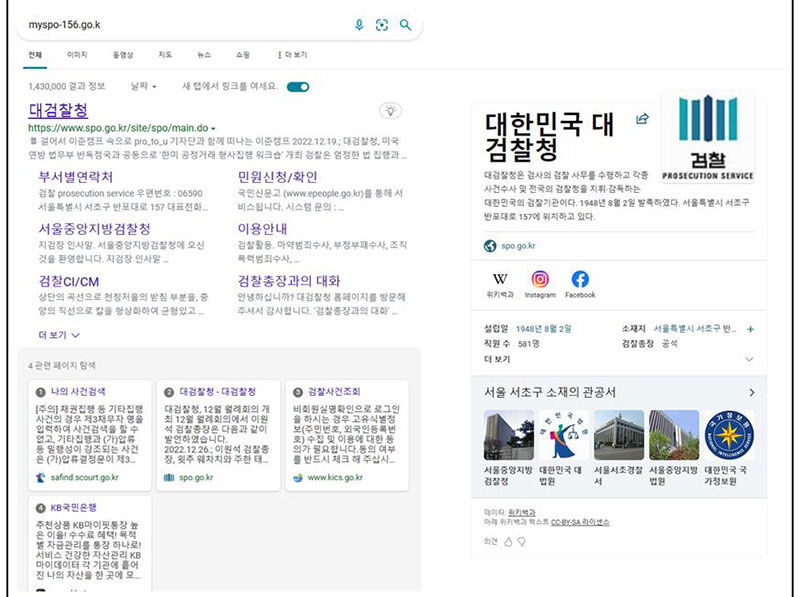The width and height of the screenshot is (800, 597).
Task: Open the 더 보기 search tabs menu
Action: point(292,55)
